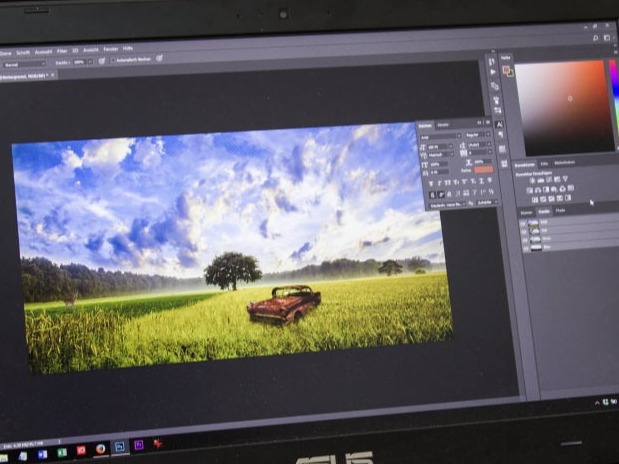This screenshot has height=464, width=619.
Task: Add a Levels adjustment layer
Action: [541, 180]
